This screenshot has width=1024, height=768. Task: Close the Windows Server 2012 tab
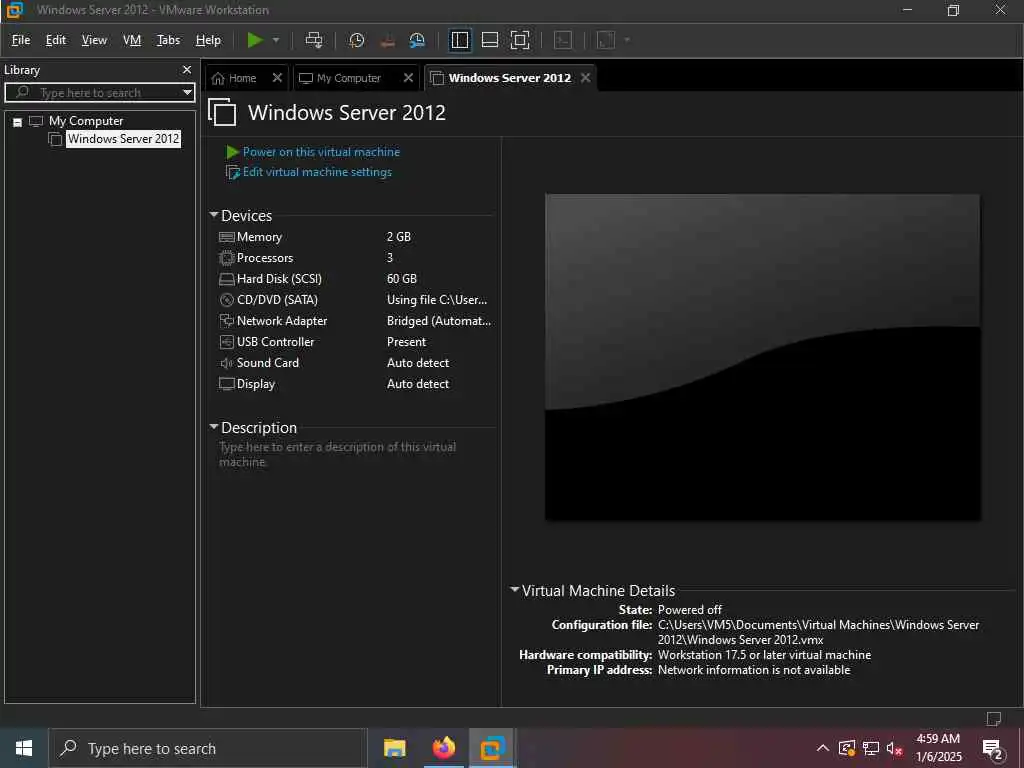tap(586, 78)
